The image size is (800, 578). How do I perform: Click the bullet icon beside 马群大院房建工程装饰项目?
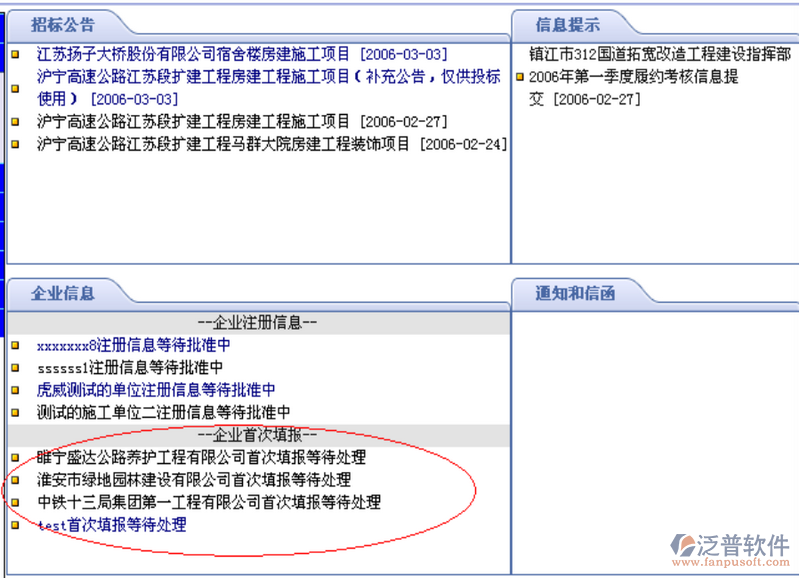click(x=15, y=145)
